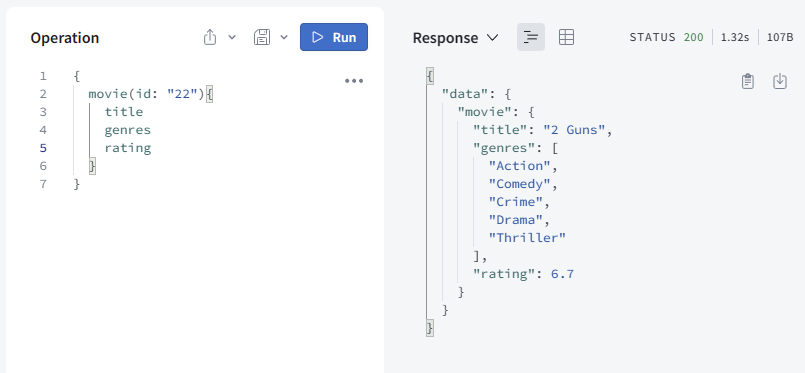The image size is (805, 373).
Task: Switch to table response view
Action: click(566, 37)
